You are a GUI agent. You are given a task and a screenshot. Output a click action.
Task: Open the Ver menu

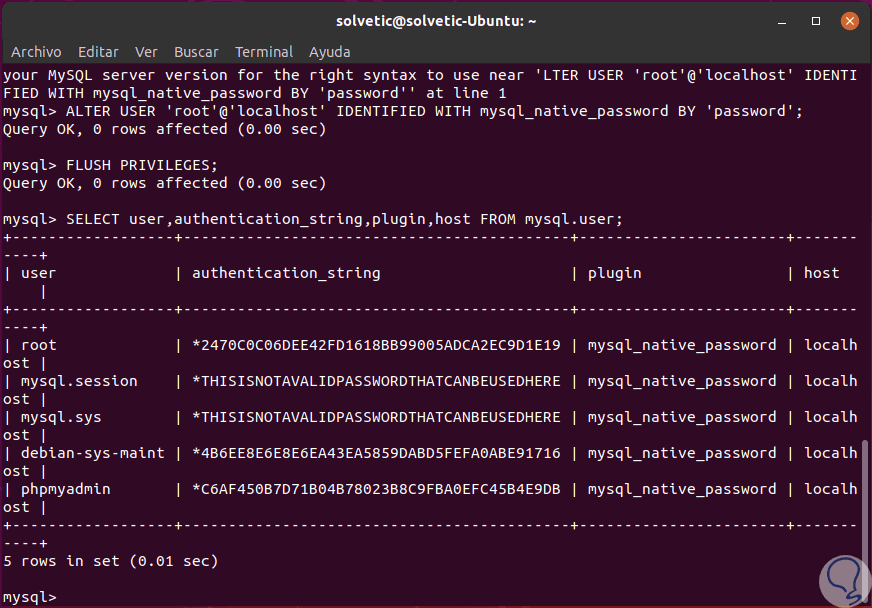coord(146,52)
